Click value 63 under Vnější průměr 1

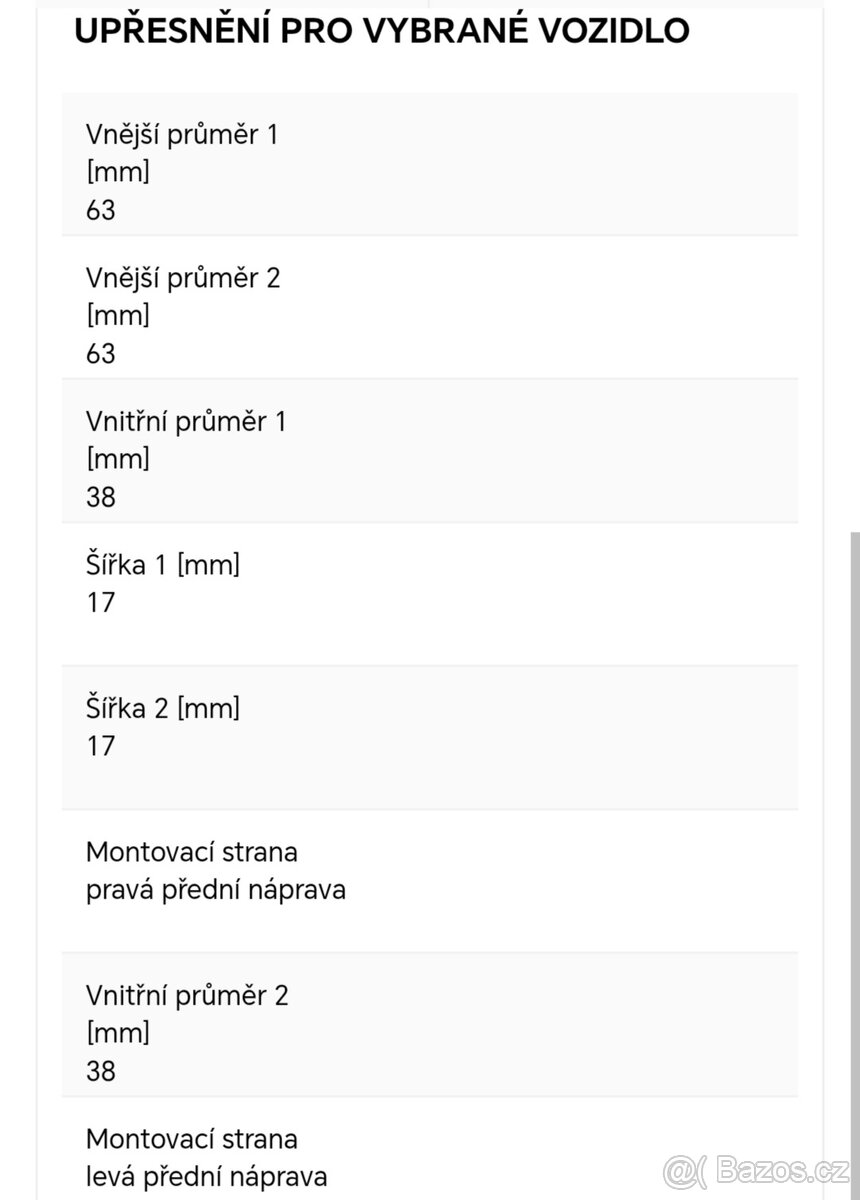tap(101, 210)
